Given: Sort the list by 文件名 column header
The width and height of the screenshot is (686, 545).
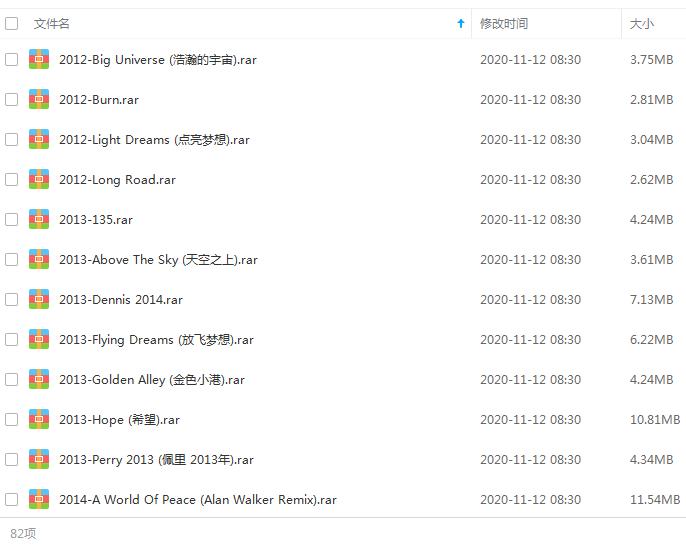Looking at the screenshot, I should (x=52, y=24).
